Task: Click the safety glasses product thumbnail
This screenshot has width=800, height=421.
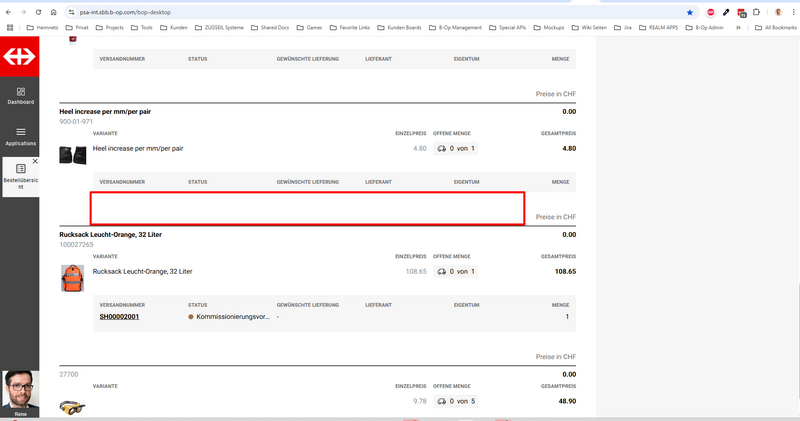Action: 72,407
